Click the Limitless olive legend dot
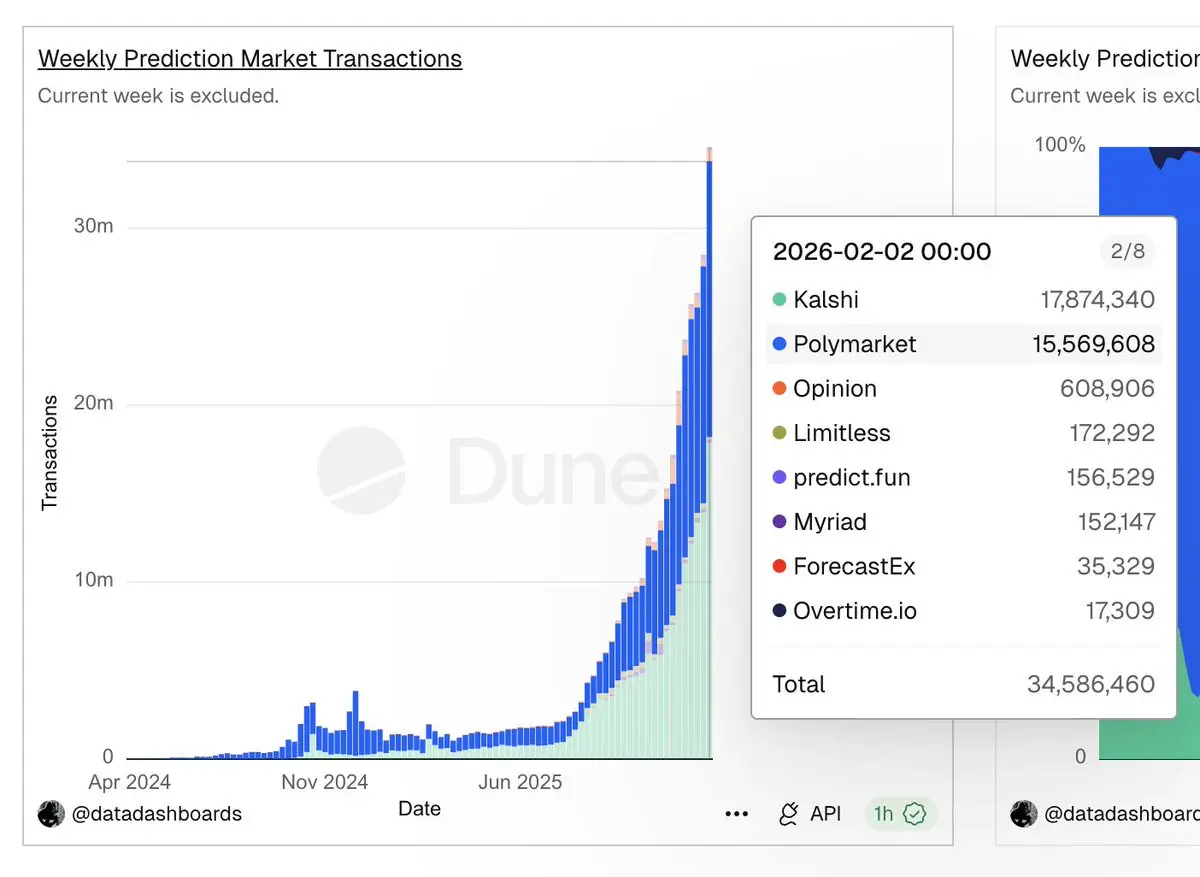This screenshot has height=877, width=1200. click(x=780, y=433)
